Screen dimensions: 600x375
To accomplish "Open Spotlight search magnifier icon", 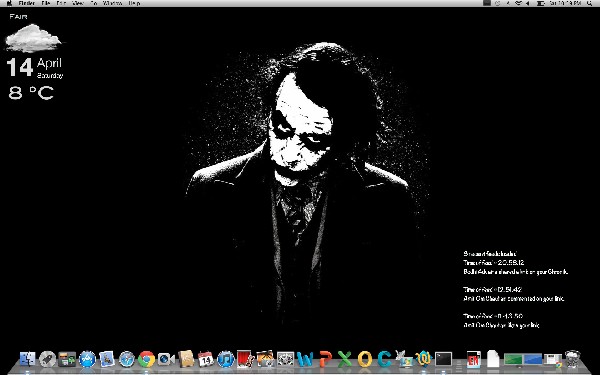I will (x=589, y=3).
